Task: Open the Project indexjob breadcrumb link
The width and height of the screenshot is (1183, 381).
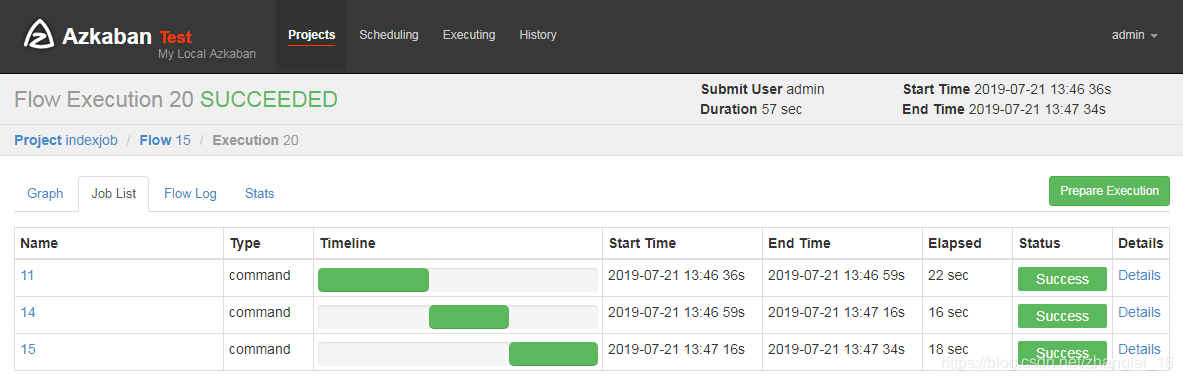Action: (x=66, y=140)
